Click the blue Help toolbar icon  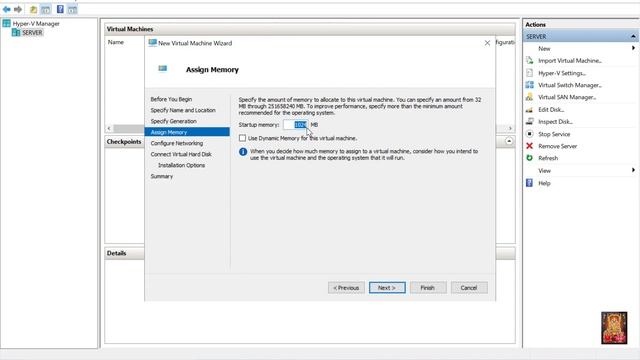coord(60,9)
